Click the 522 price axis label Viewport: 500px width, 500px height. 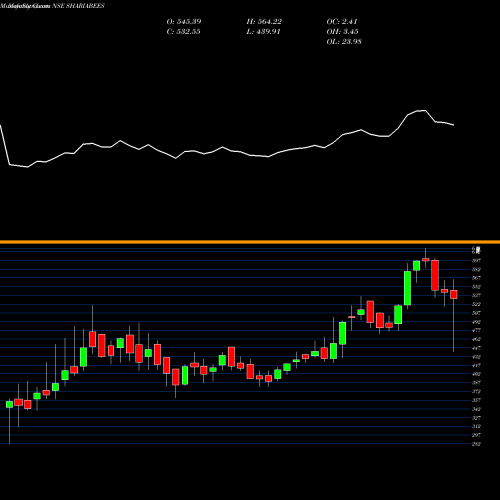[x=476, y=304]
